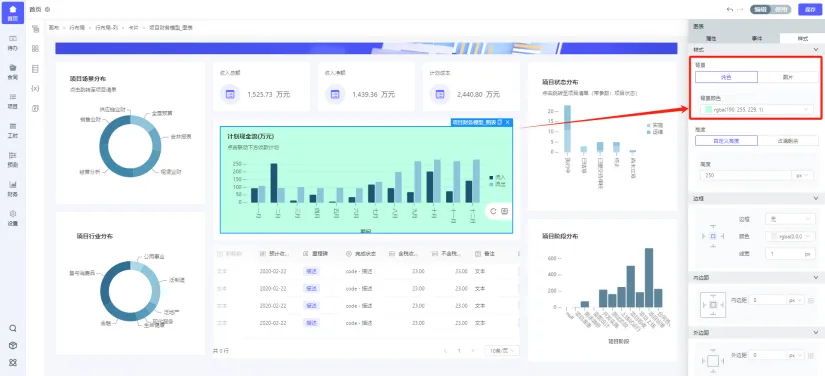The height and width of the screenshot is (376, 825).
Task: Open the 设置 gear in left sidebar
Action: tap(13, 218)
